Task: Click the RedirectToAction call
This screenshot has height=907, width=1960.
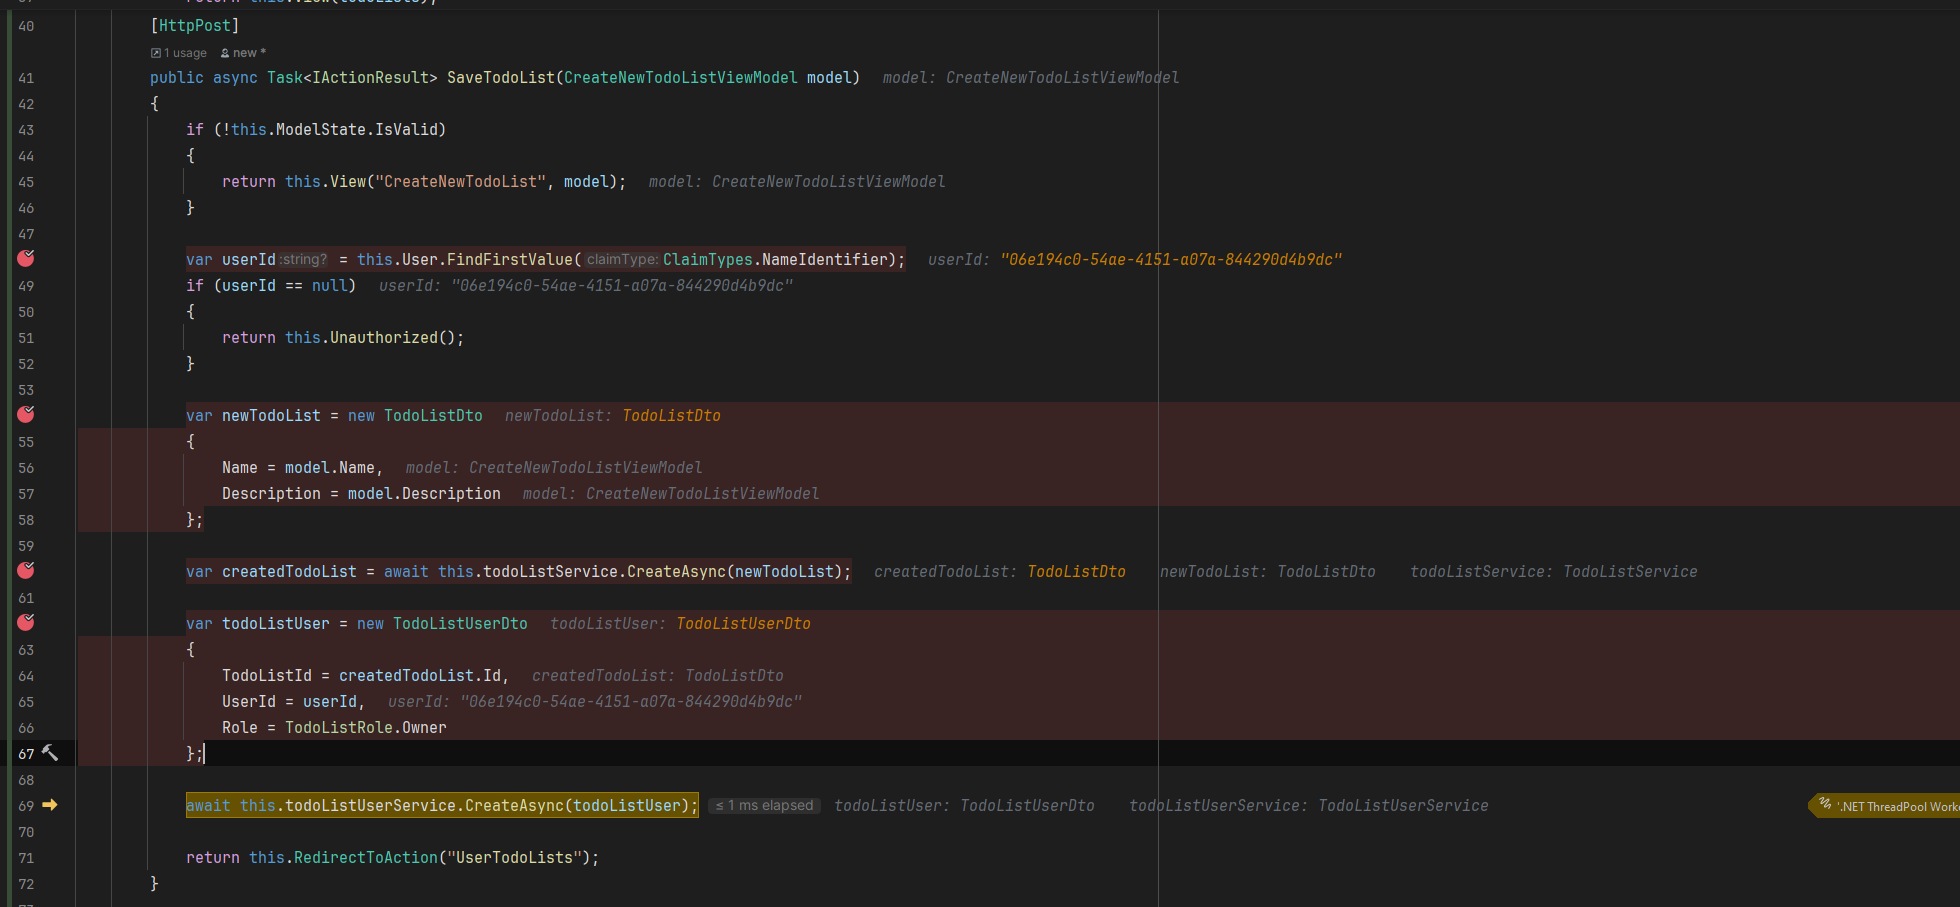Action: tap(366, 858)
